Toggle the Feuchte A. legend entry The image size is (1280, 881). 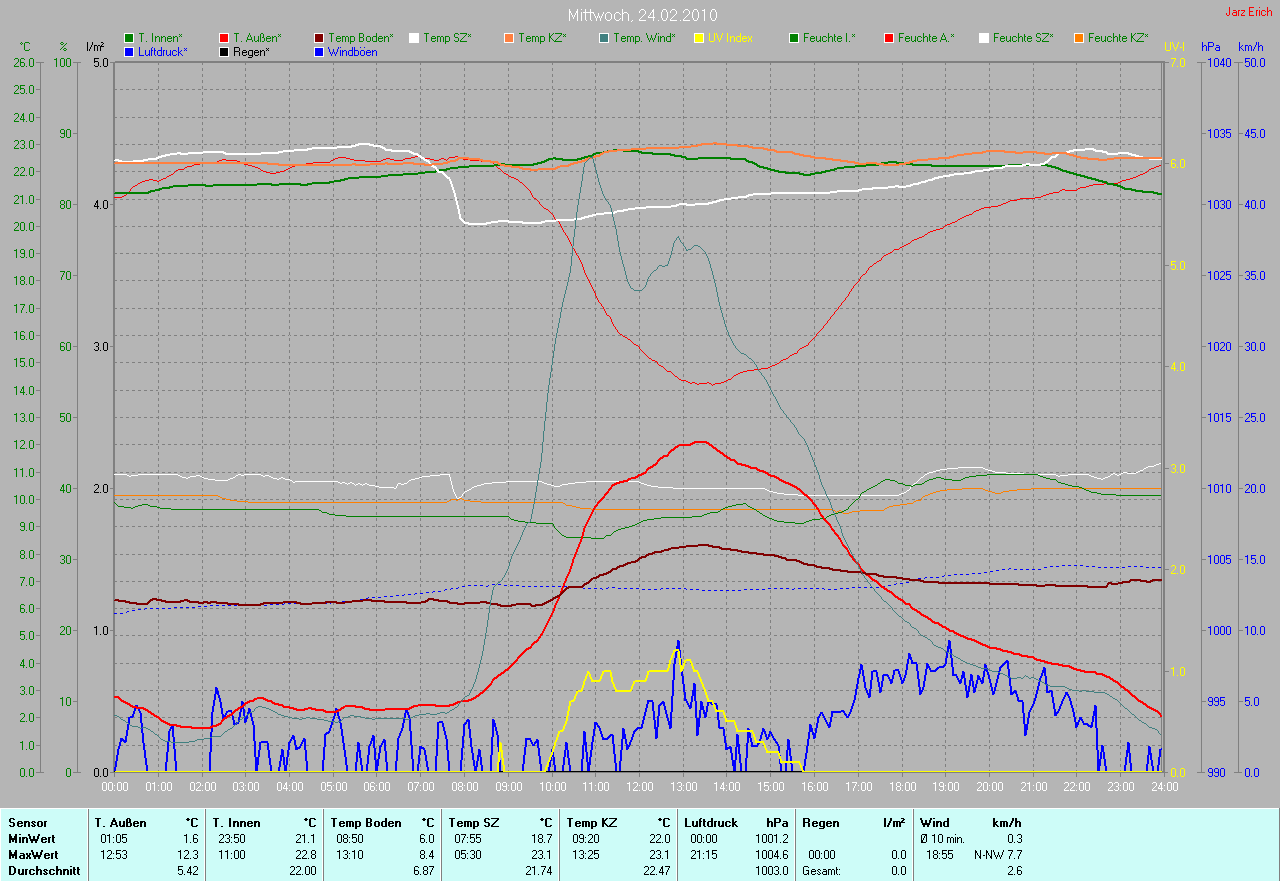point(926,38)
